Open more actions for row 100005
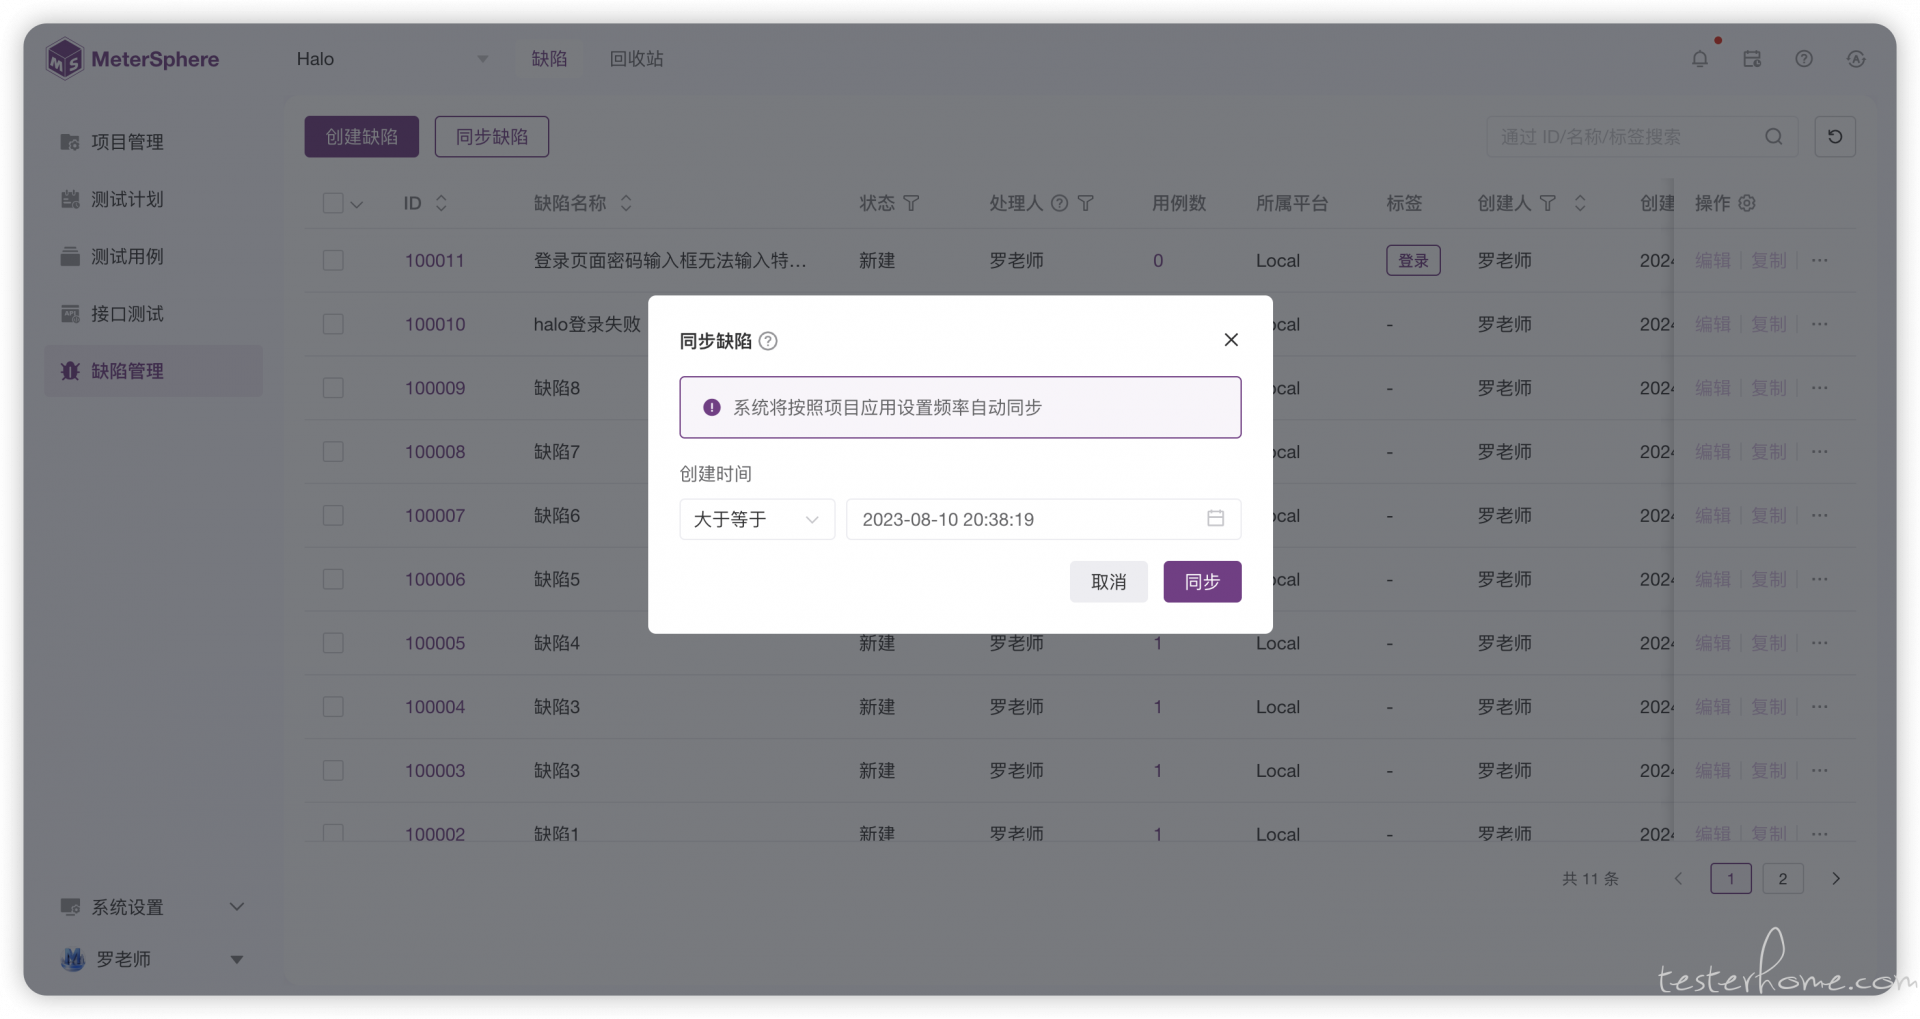The height and width of the screenshot is (1019, 1920). pyautogui.click(x=1820, y=643)
